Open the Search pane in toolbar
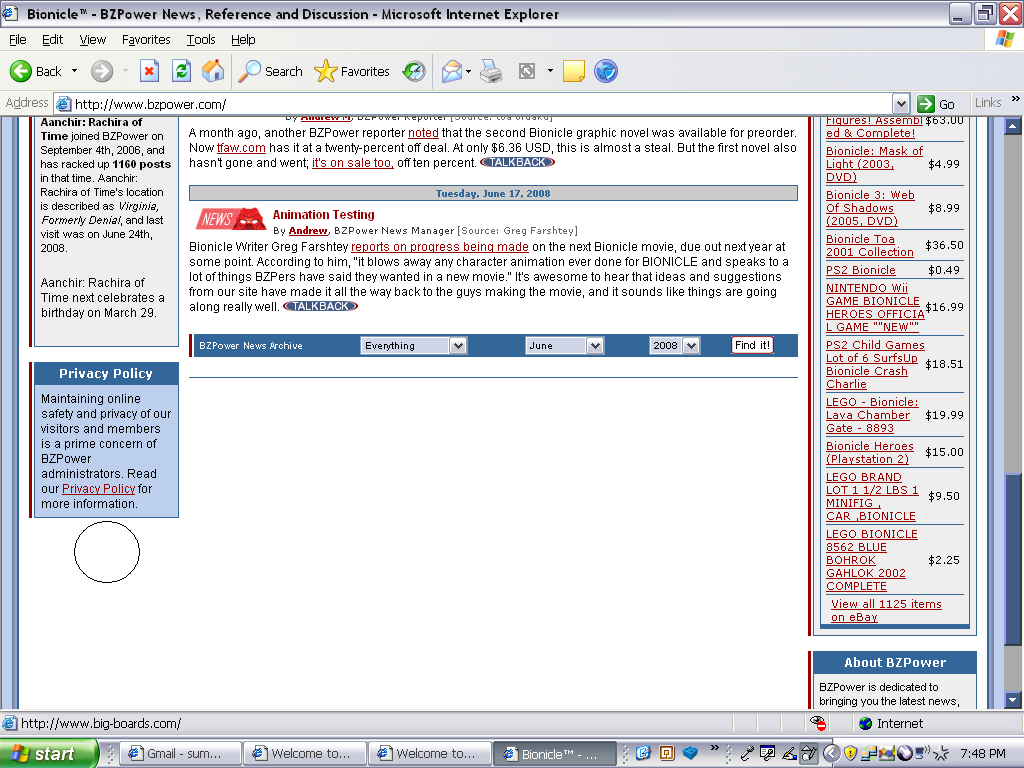 coord(270,71)
